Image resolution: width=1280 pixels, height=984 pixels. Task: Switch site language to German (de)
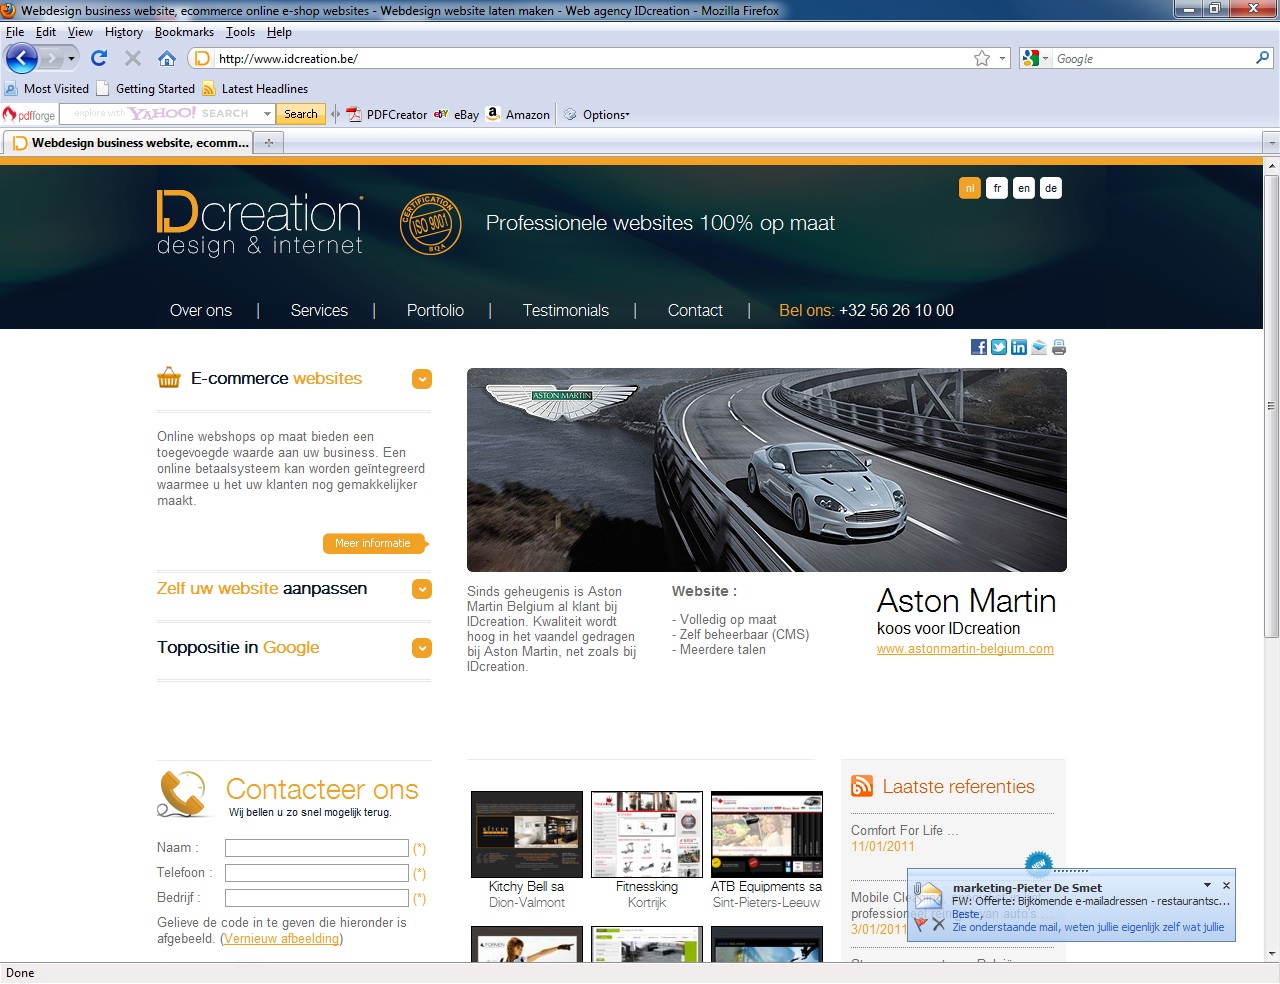tap(1050, 188)
